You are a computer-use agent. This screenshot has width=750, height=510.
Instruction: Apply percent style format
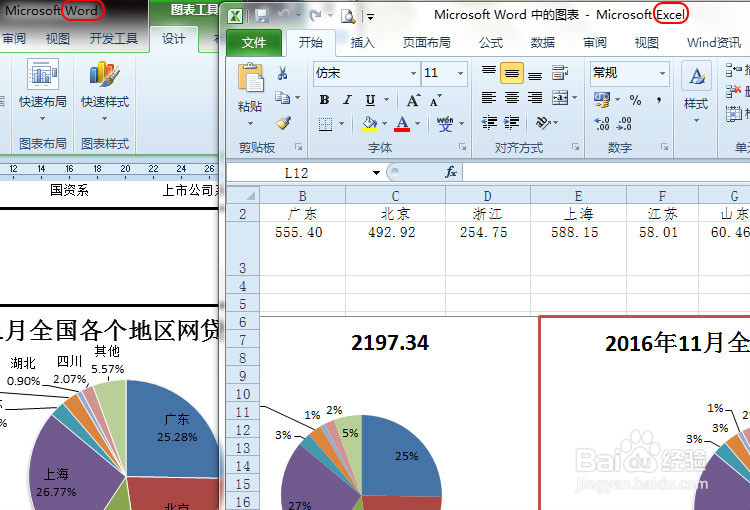[x=635, y=100]
